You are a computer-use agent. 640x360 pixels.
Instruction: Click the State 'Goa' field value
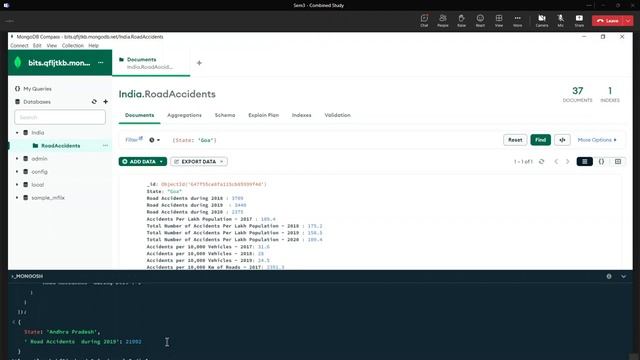(x=175, y=191)
